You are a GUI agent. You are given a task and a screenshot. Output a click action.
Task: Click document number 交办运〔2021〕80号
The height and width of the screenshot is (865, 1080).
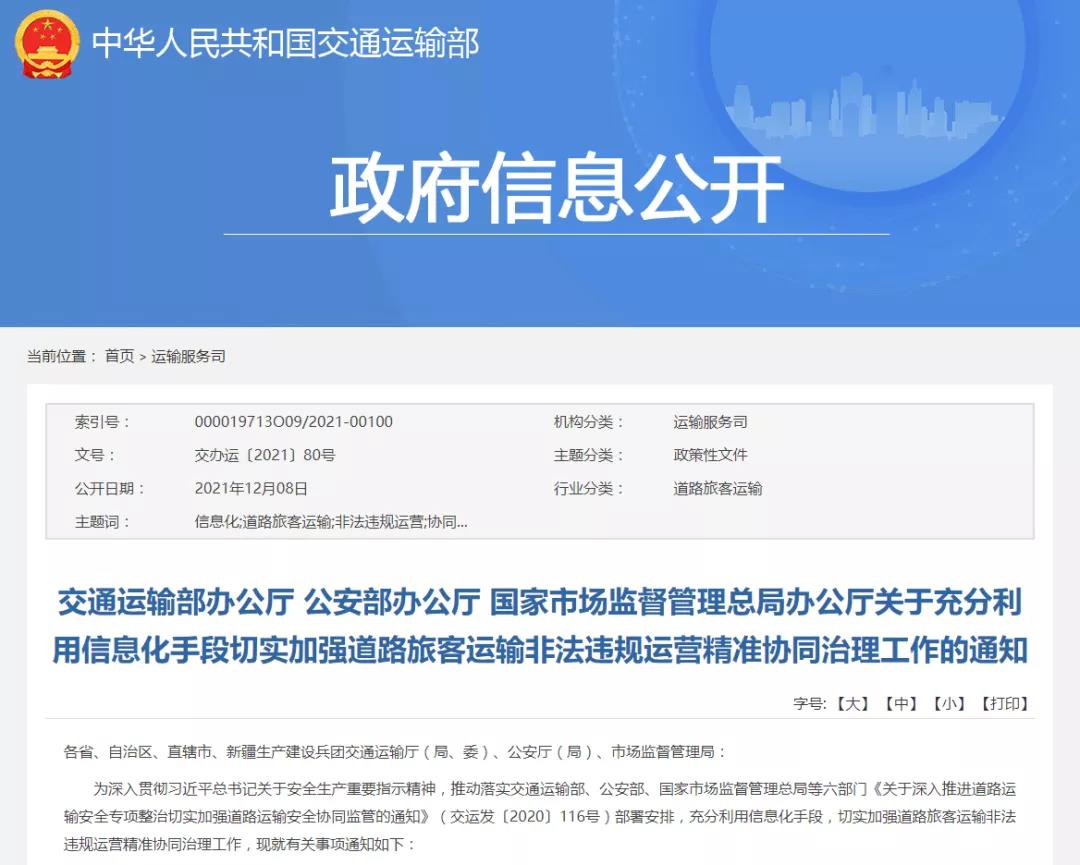point(264,455)
